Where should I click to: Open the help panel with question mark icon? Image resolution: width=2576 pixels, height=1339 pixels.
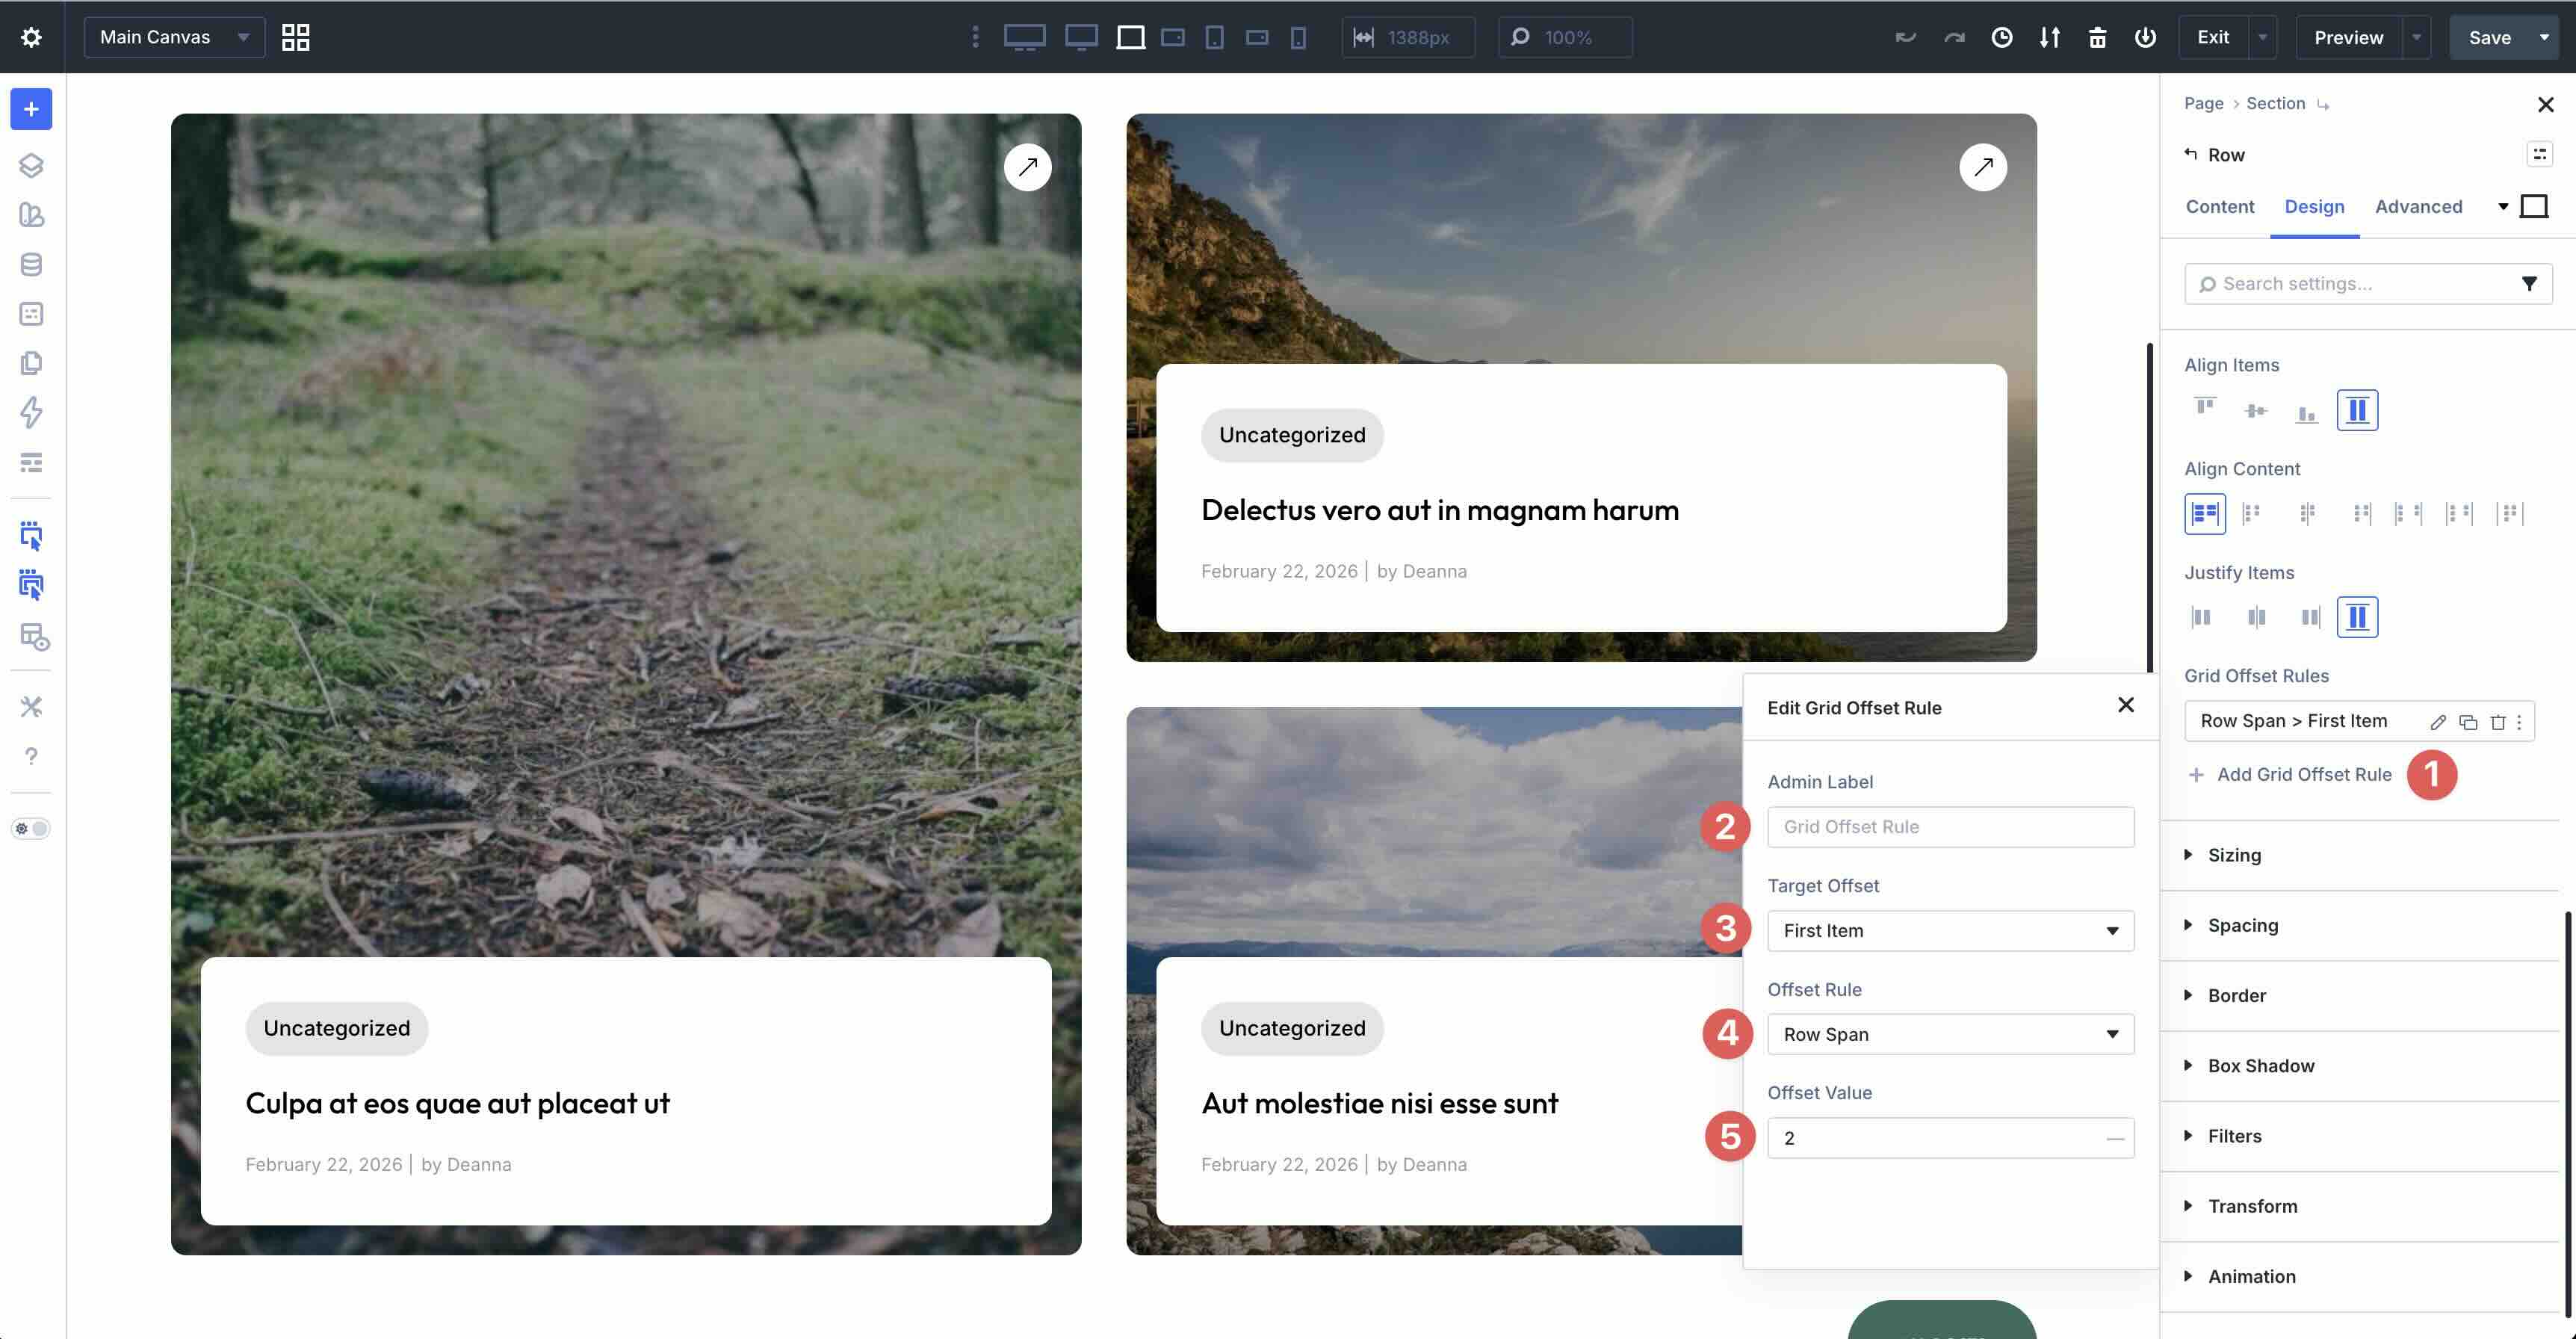click(x=31, y=756)
